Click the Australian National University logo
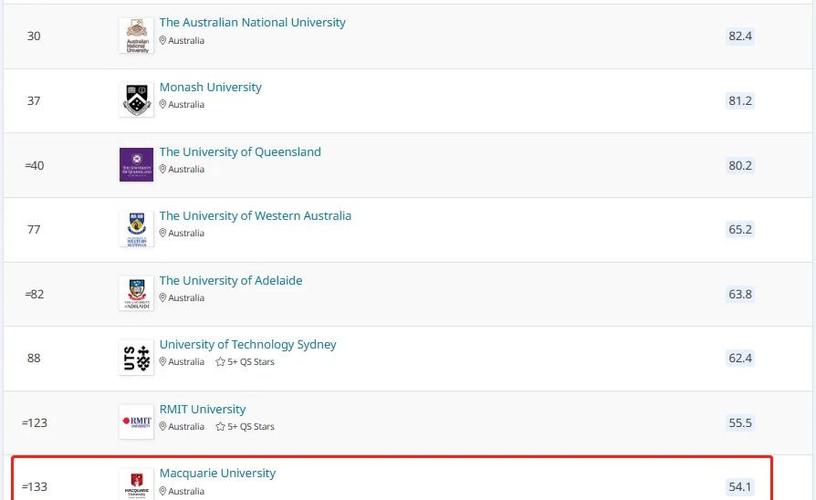 (136, 36)
